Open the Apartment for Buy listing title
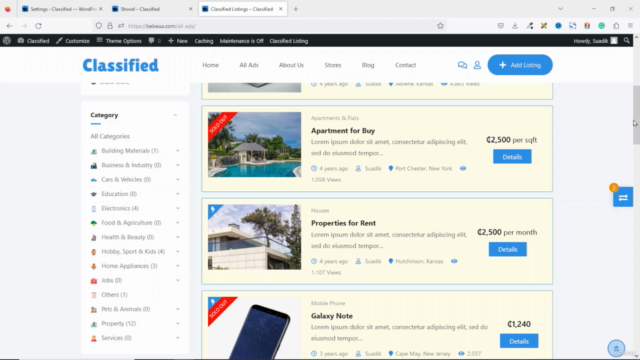 [343, 131]
